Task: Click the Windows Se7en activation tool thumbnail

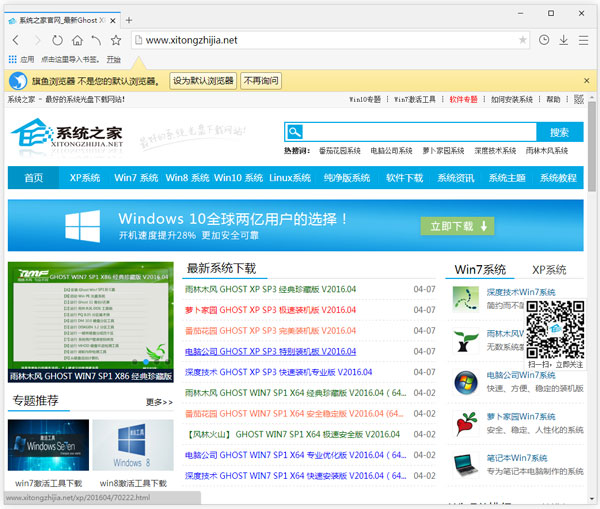Action: (48, 445)
